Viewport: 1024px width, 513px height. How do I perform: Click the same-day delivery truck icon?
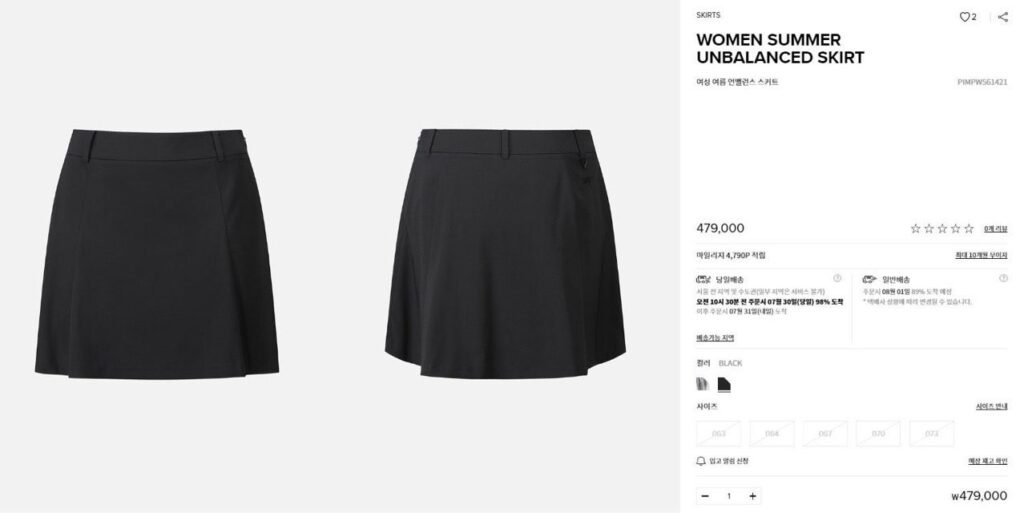[703, 279]
